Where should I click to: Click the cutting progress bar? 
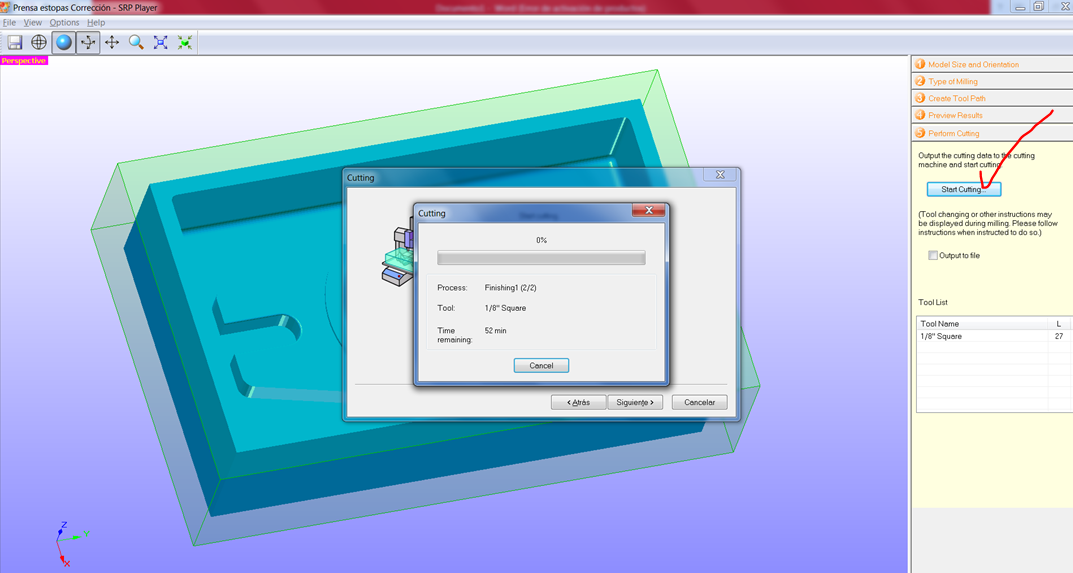click(x=541, y=258)
